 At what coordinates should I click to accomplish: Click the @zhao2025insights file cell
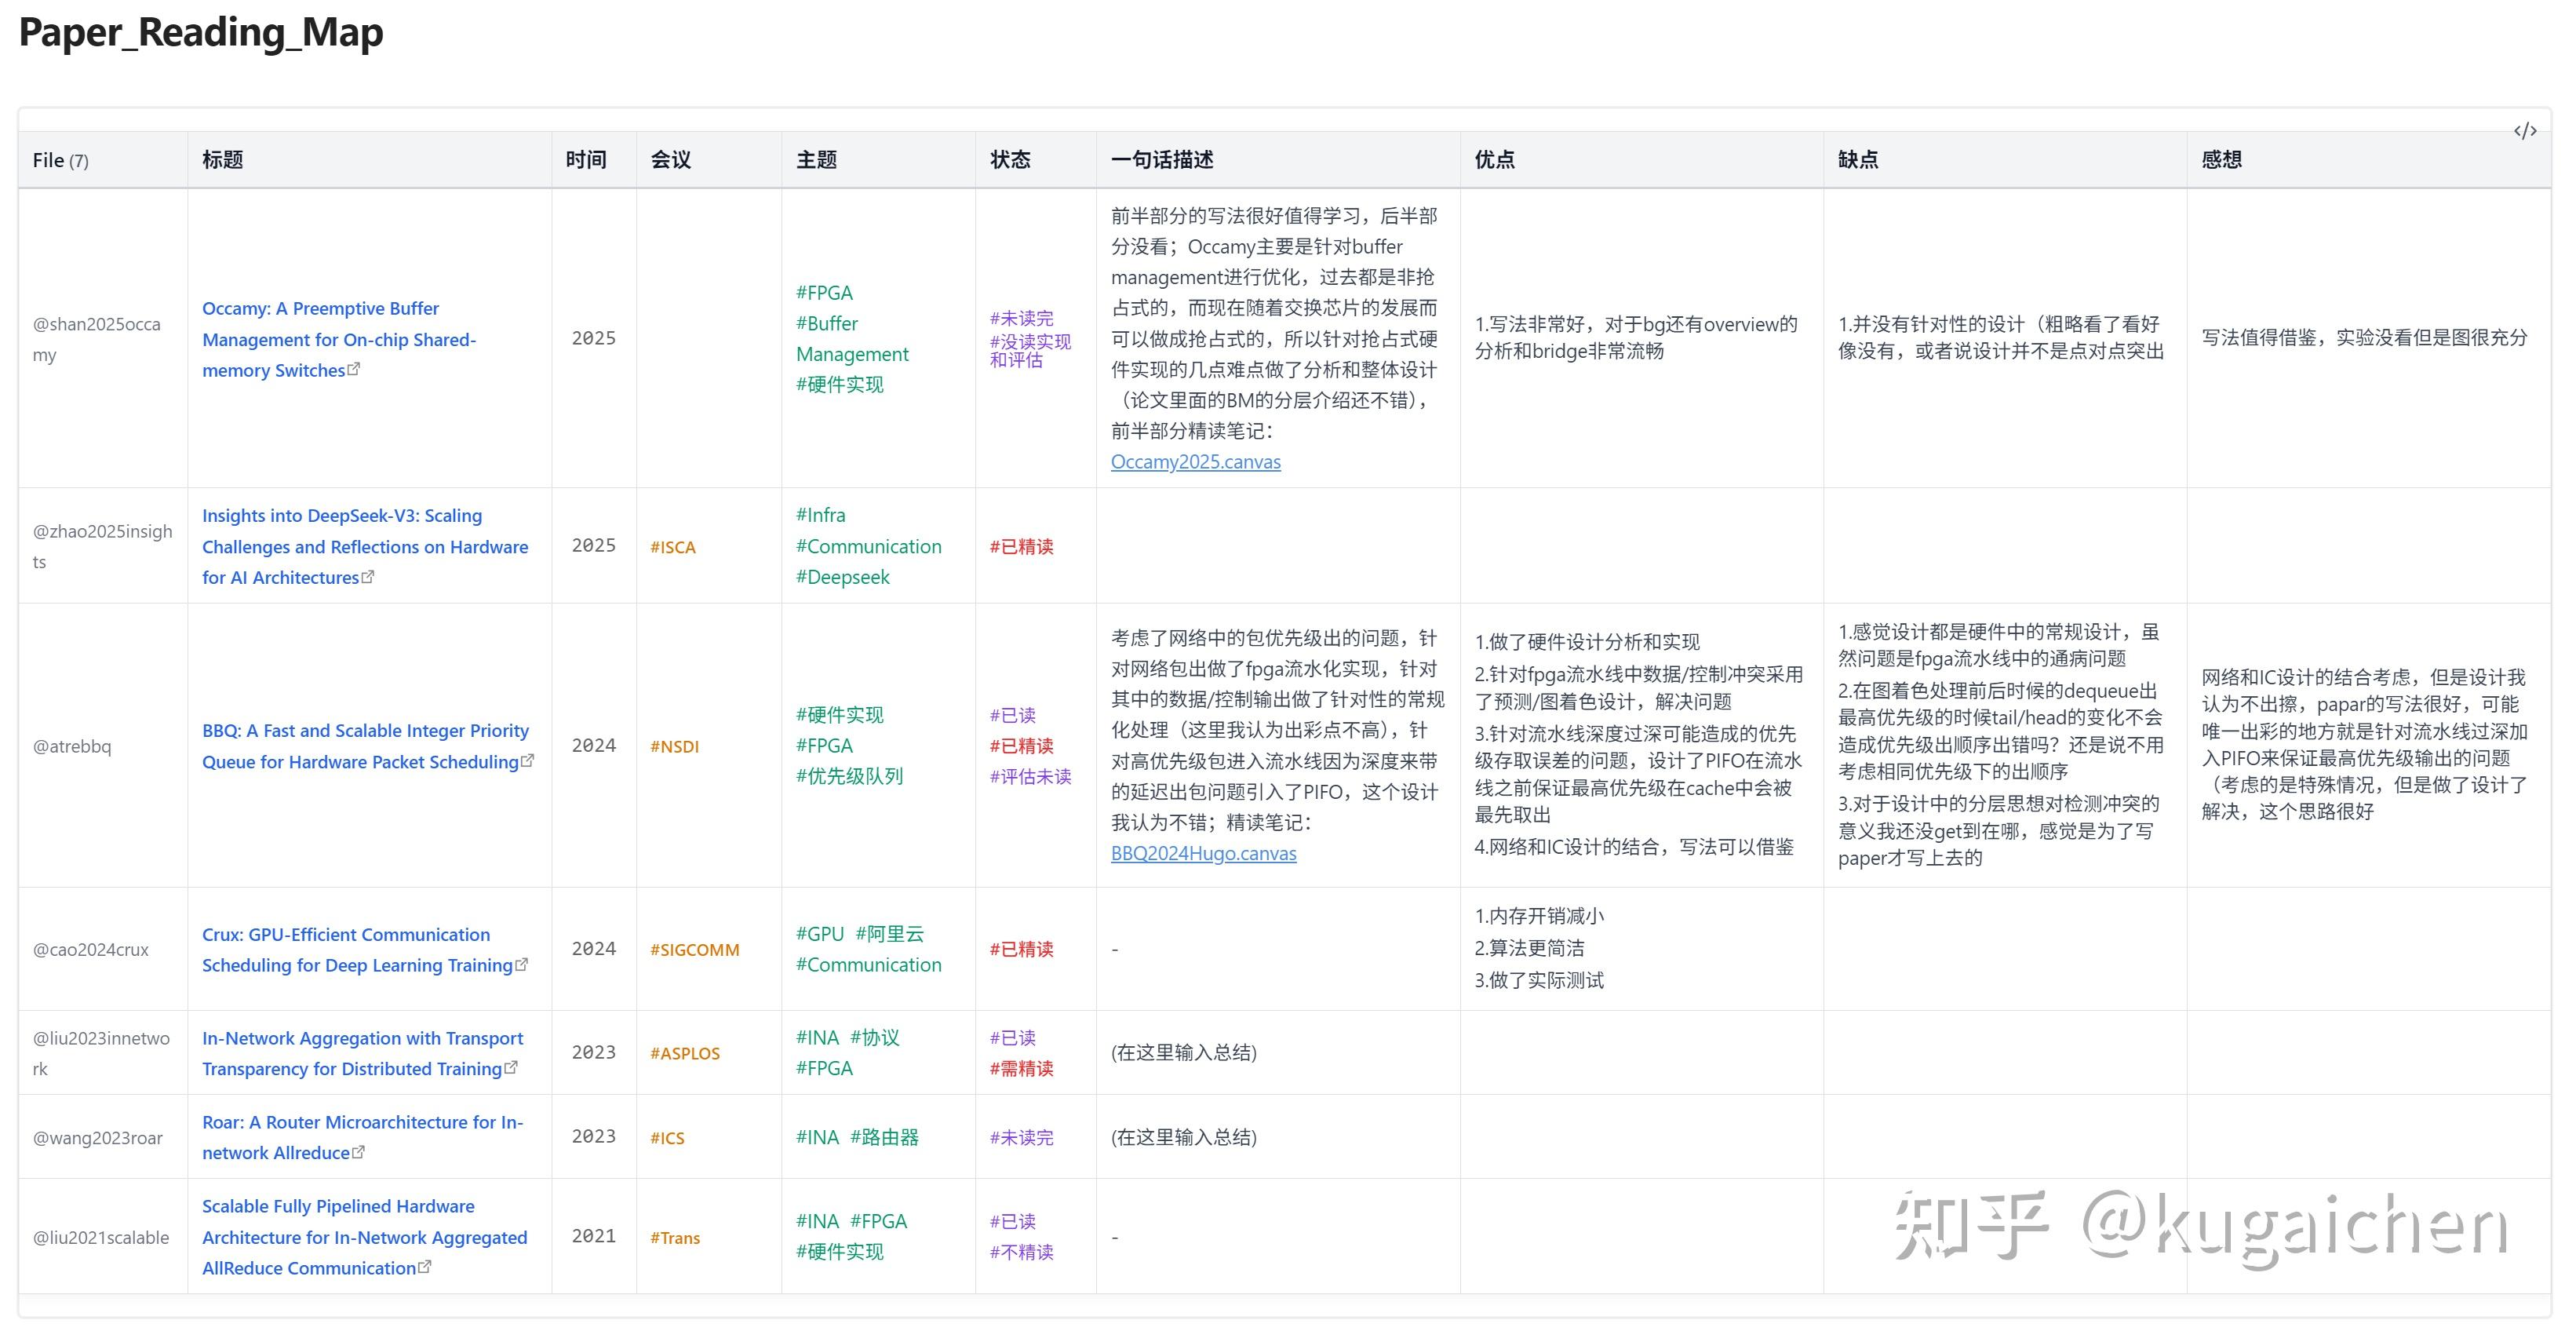tap(102, 546)
